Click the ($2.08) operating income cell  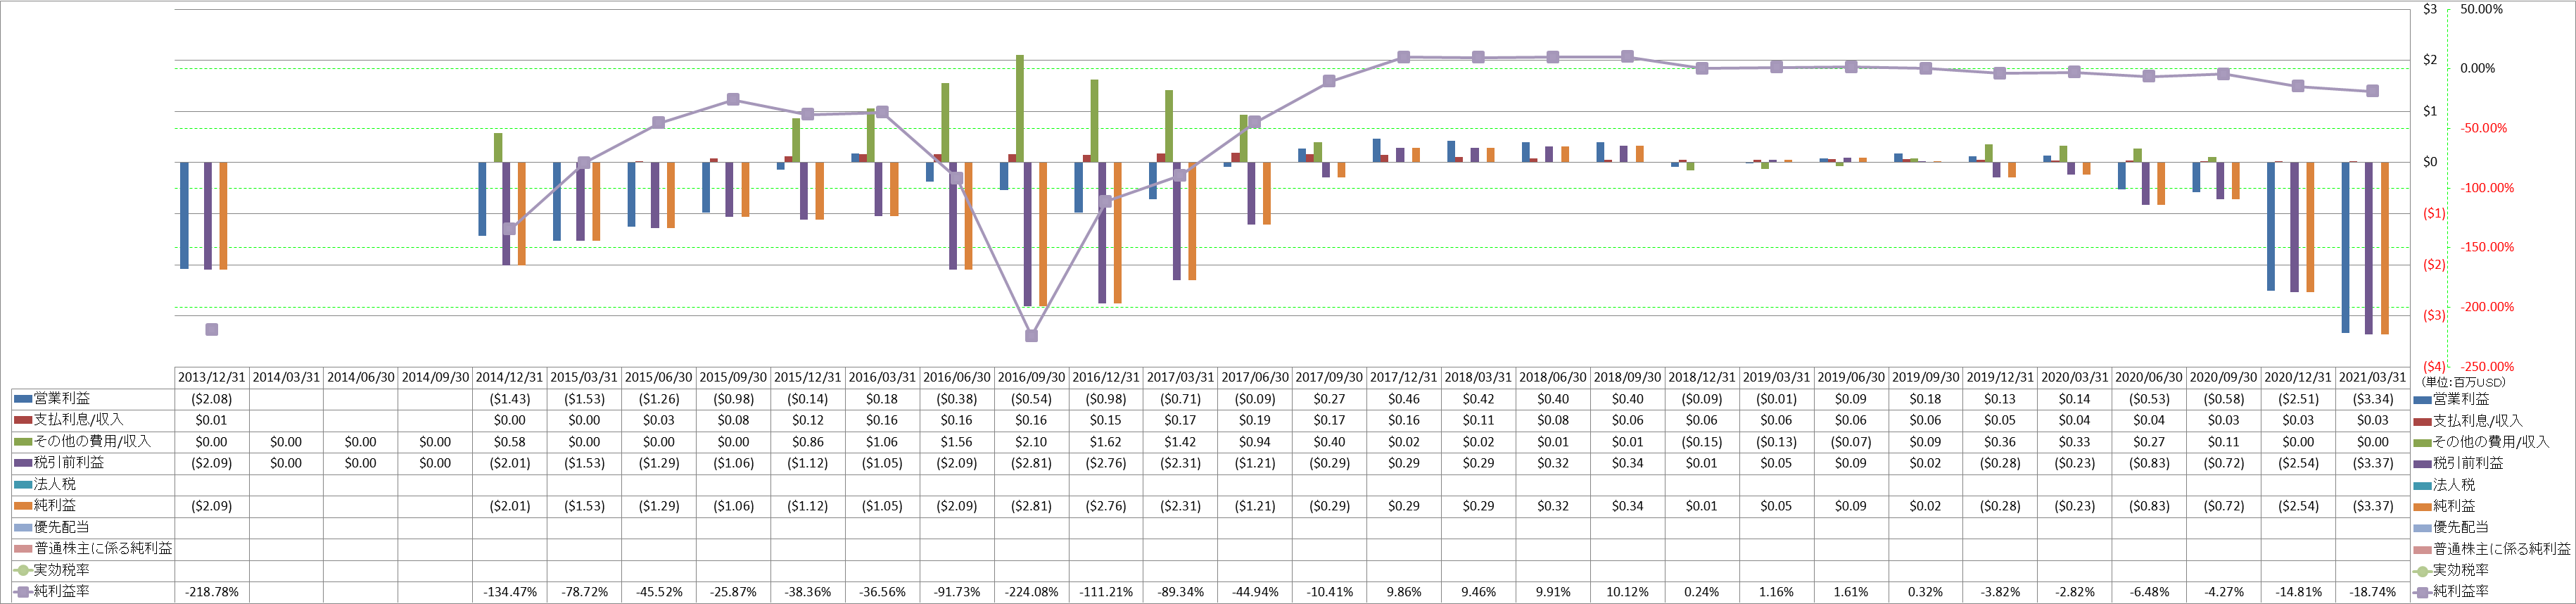[211, 399]
